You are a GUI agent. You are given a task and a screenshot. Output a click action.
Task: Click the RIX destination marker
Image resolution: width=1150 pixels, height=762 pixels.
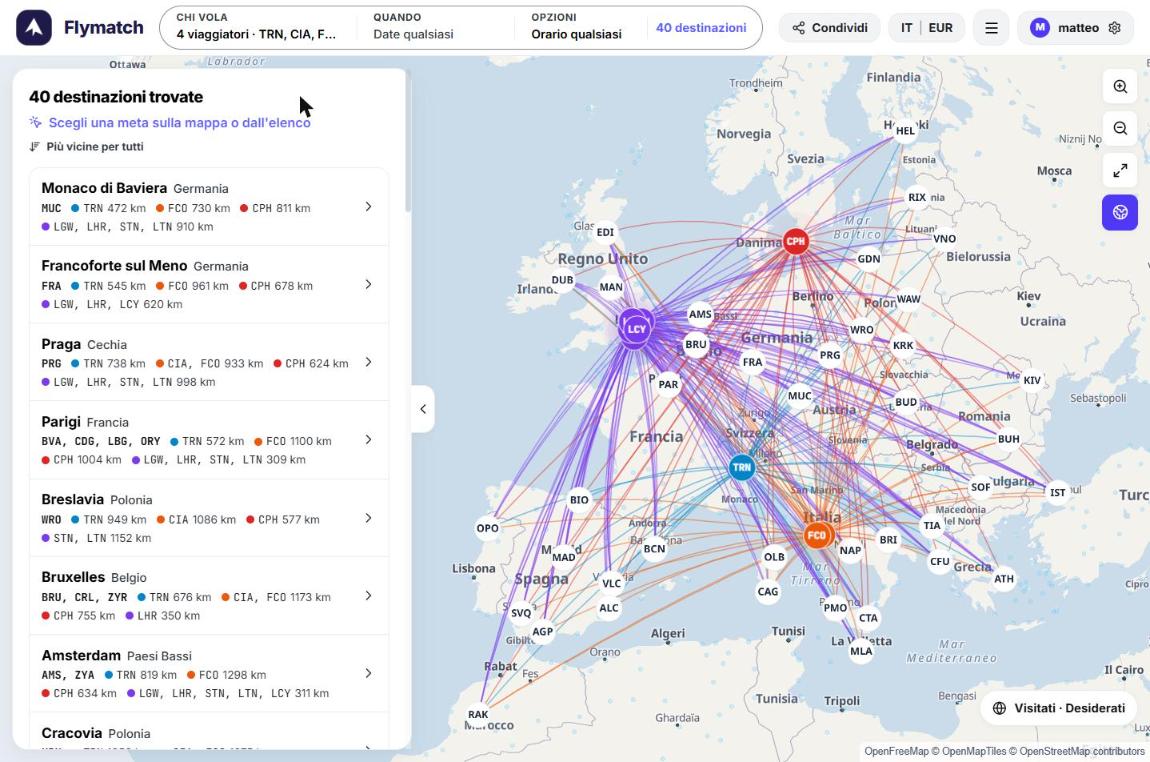tap(917, 197)
